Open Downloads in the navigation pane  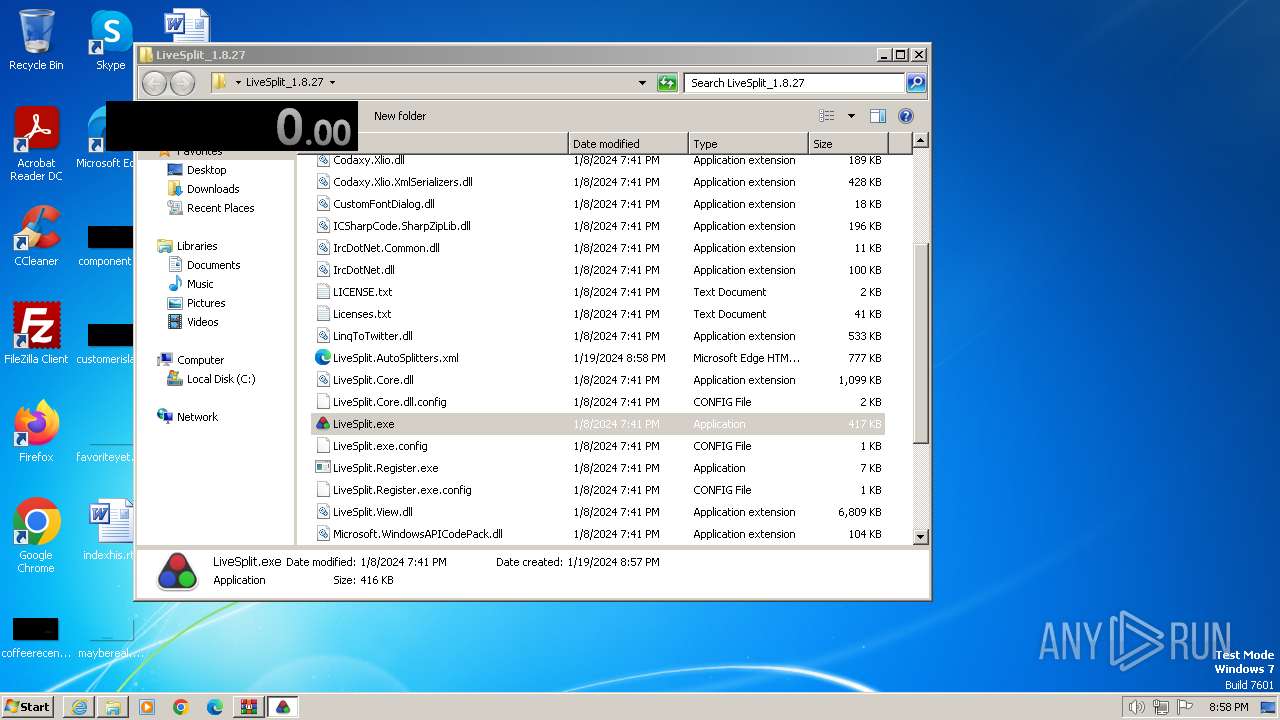point(213,189)
